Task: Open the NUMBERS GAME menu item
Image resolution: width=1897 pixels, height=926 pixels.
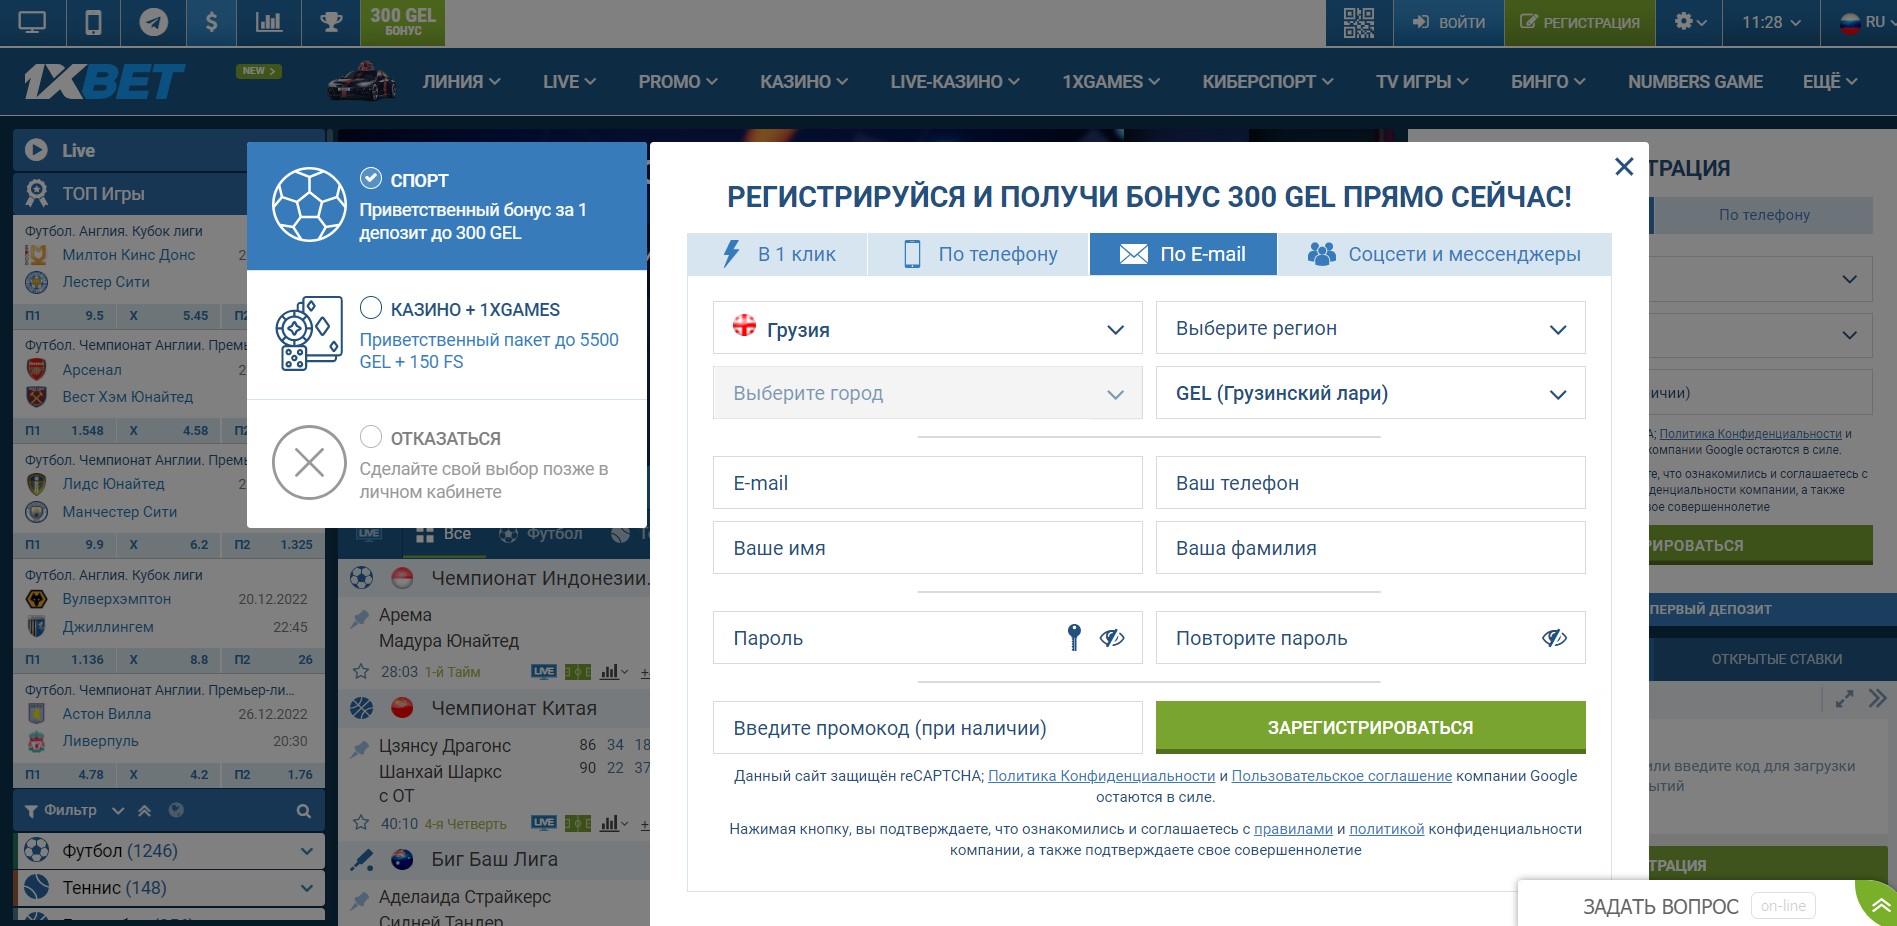Action: click(x=1695, y=82)
